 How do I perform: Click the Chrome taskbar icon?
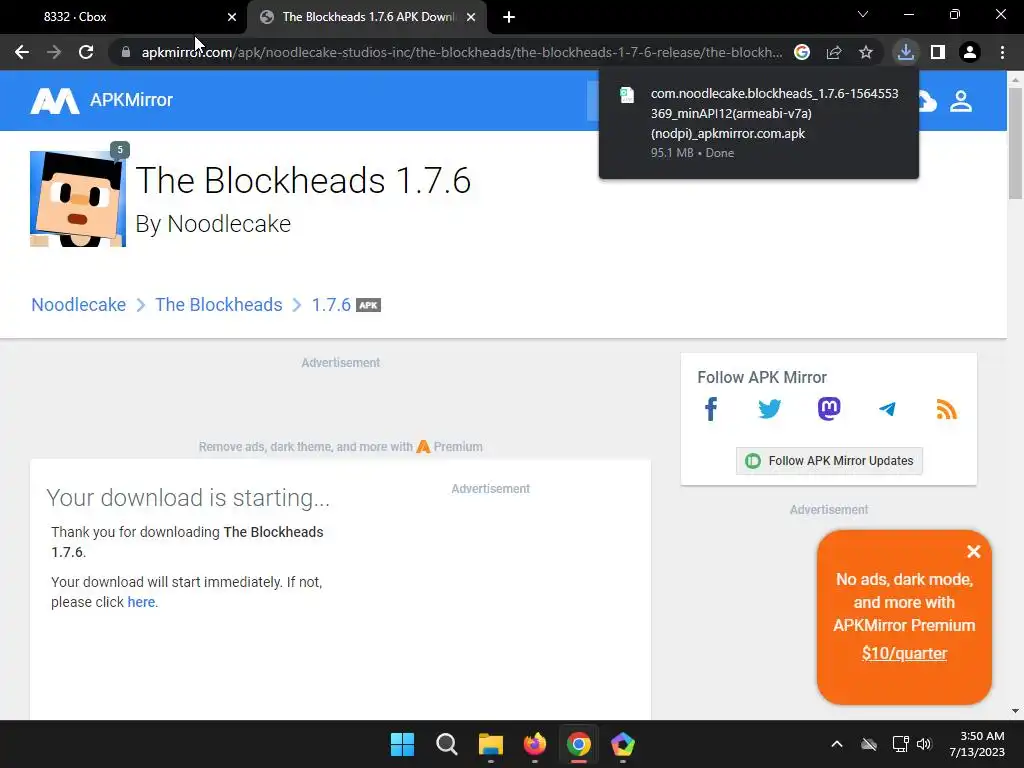coord(579,744)
